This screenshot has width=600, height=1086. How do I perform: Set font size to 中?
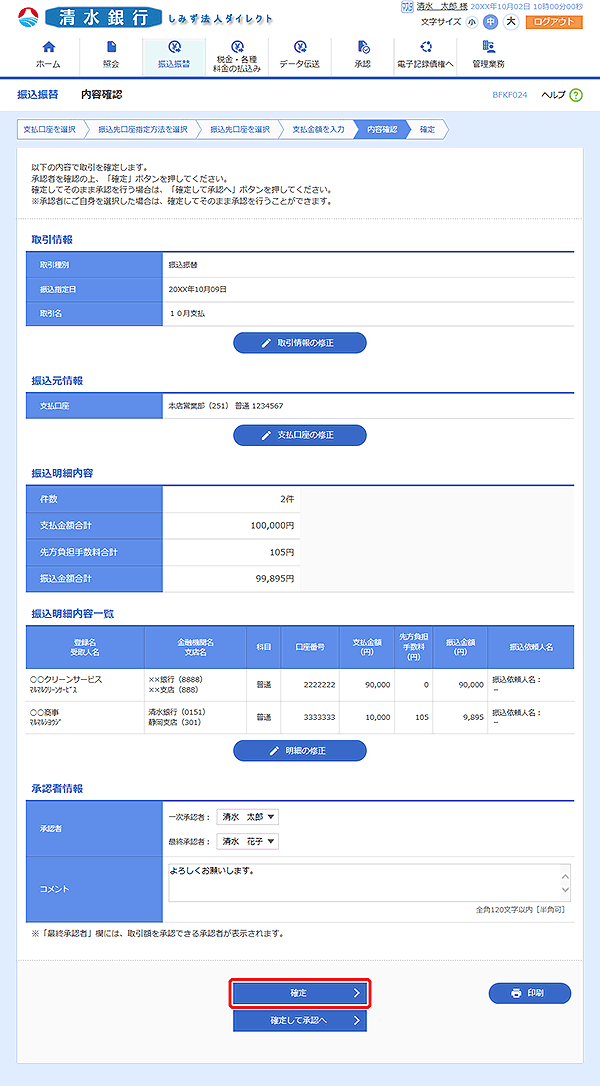click(490, 22)
